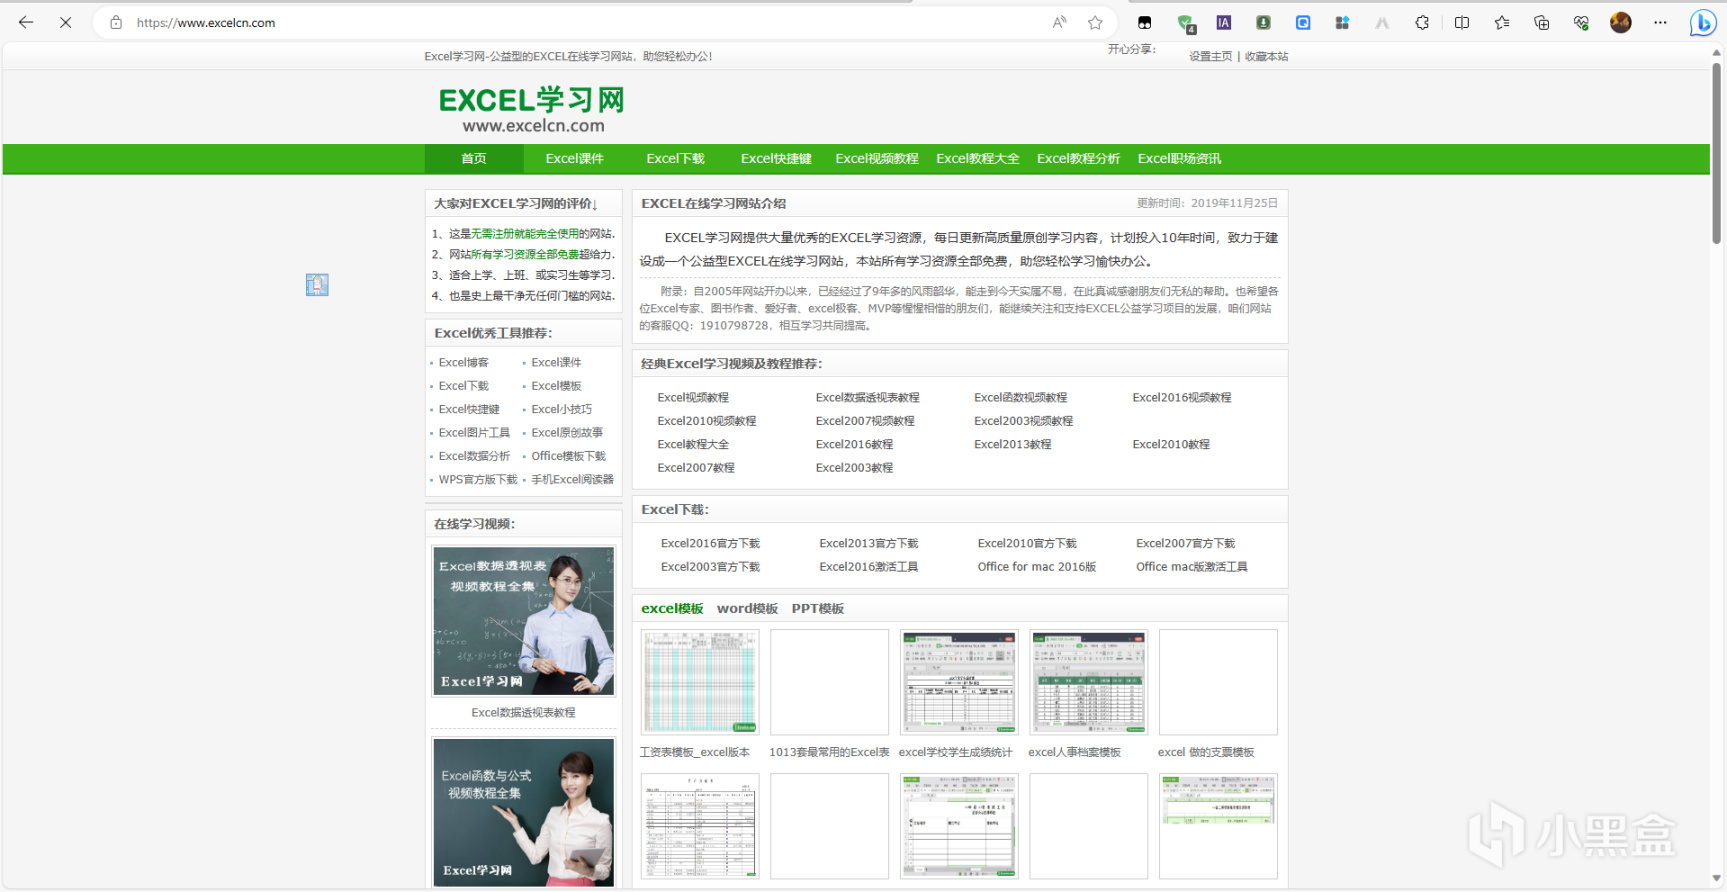Switch to the PPT模板 tab

818,608
